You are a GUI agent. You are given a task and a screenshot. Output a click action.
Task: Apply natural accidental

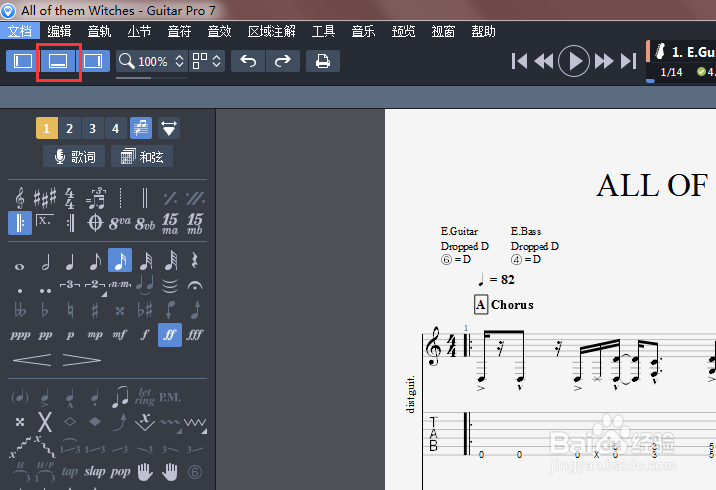click(70, 310)
